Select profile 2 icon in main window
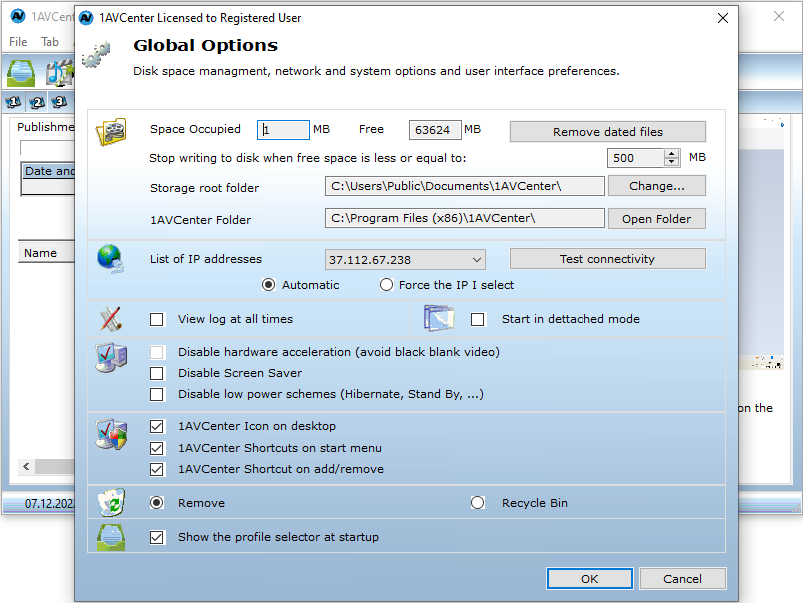The width and height of the screenshot is (803, 603). pos(37,102)
